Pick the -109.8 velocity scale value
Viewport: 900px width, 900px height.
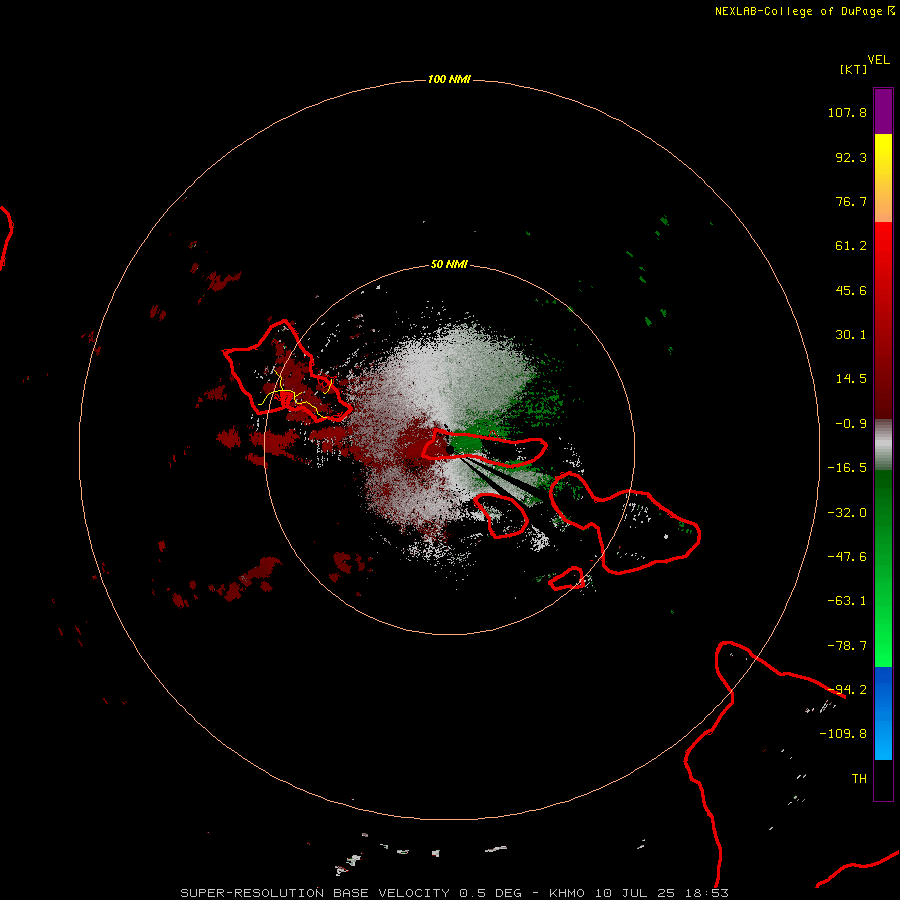[x=843, y=734]
